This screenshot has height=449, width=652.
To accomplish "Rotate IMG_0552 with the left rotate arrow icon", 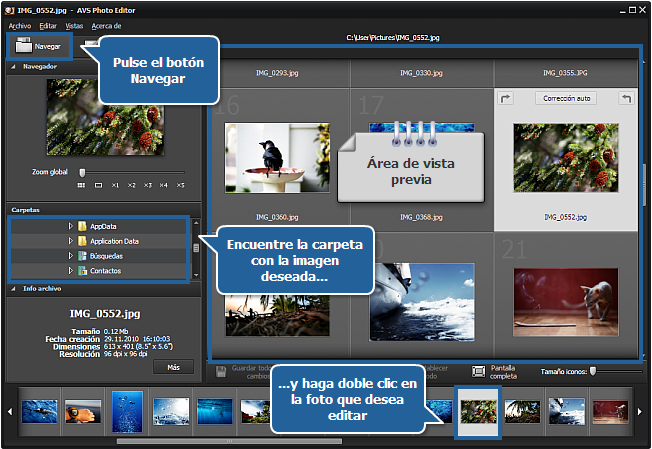I will (x=504, y=98).
